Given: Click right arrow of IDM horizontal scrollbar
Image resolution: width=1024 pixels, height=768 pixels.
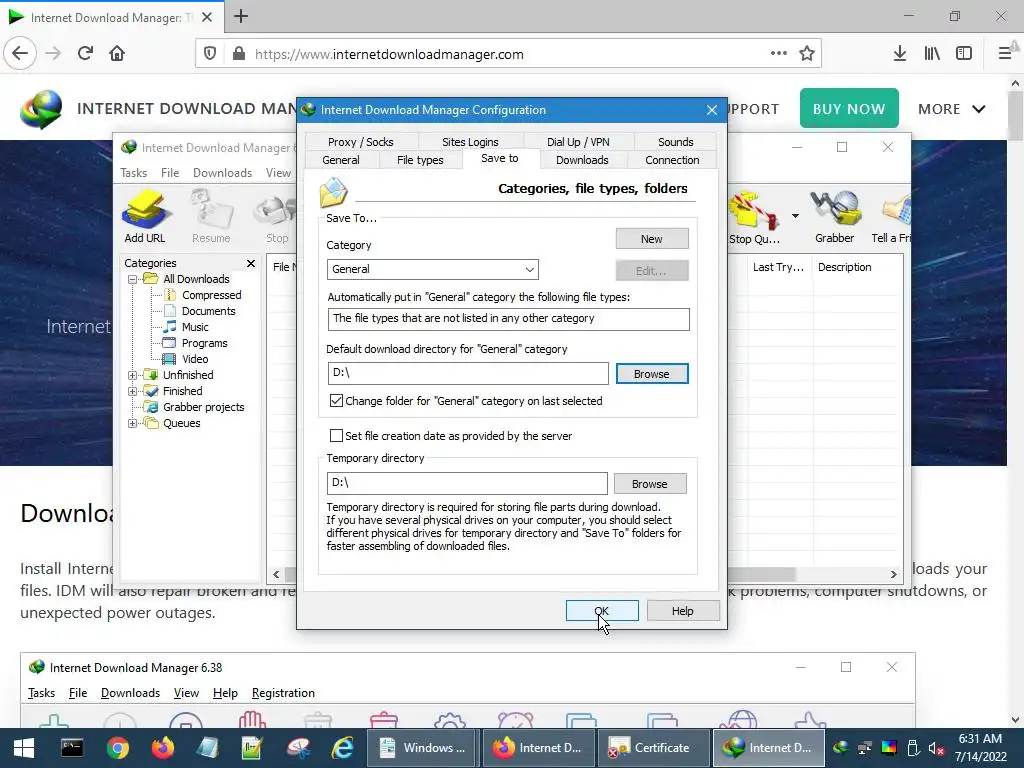Looking at the screenshot, I should (x=893, y=575).
